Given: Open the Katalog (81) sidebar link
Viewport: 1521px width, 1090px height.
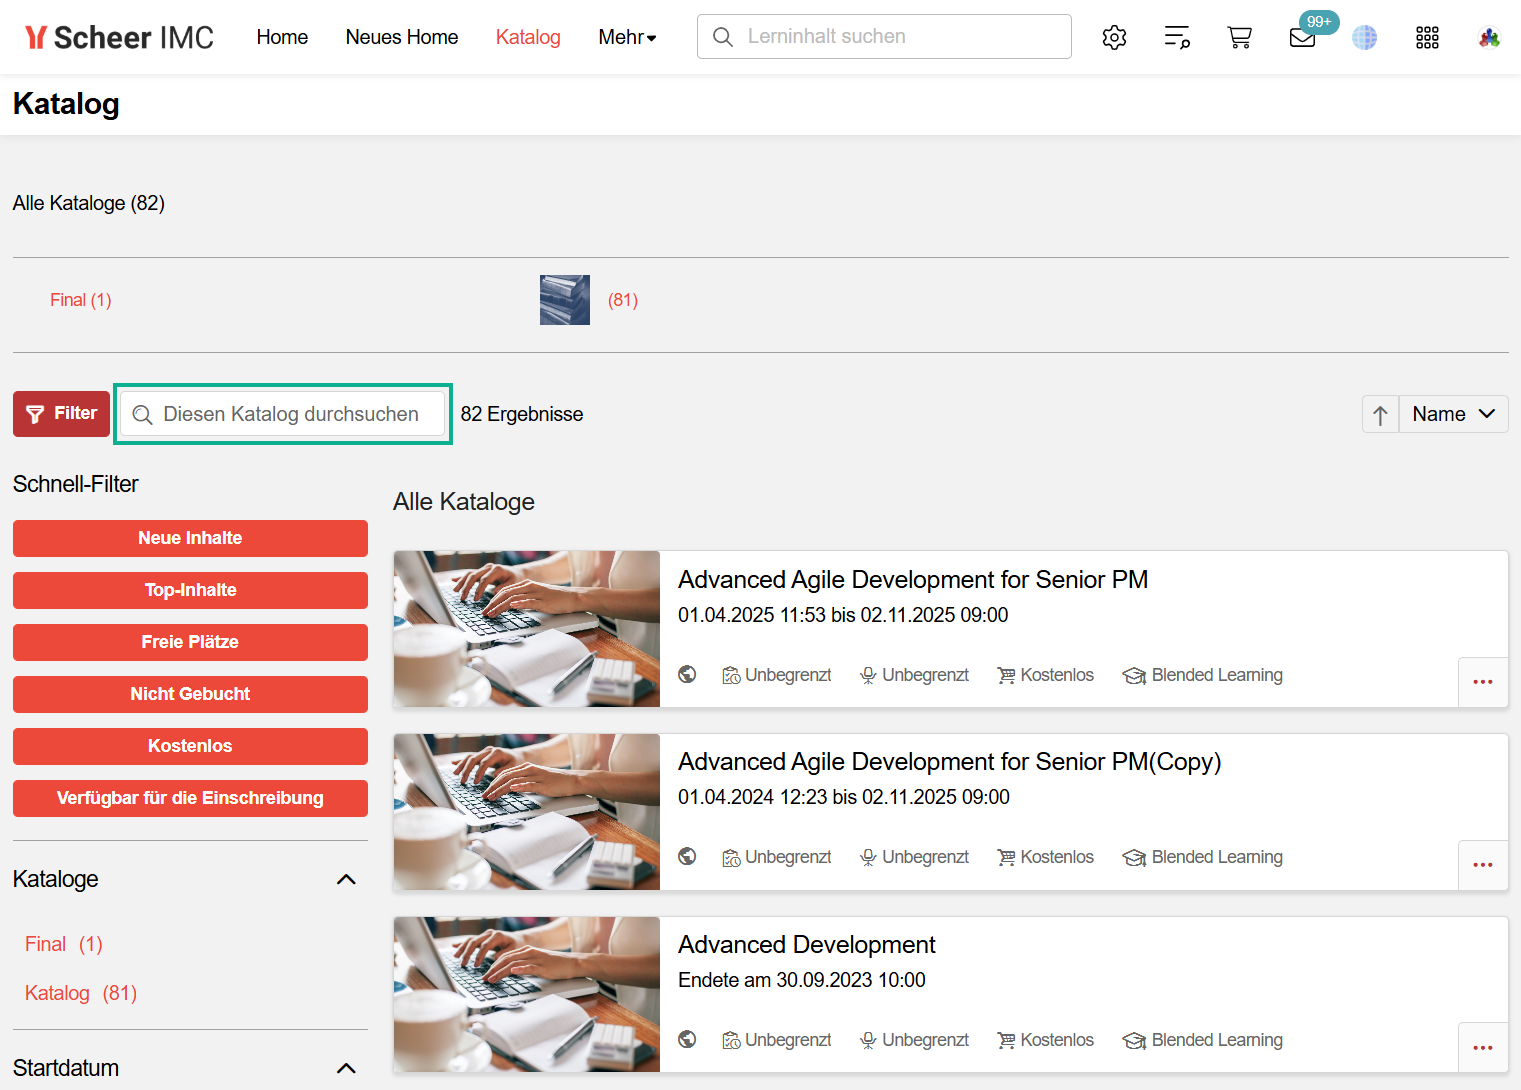Looking at the screenshot, I should coord(81,993).
